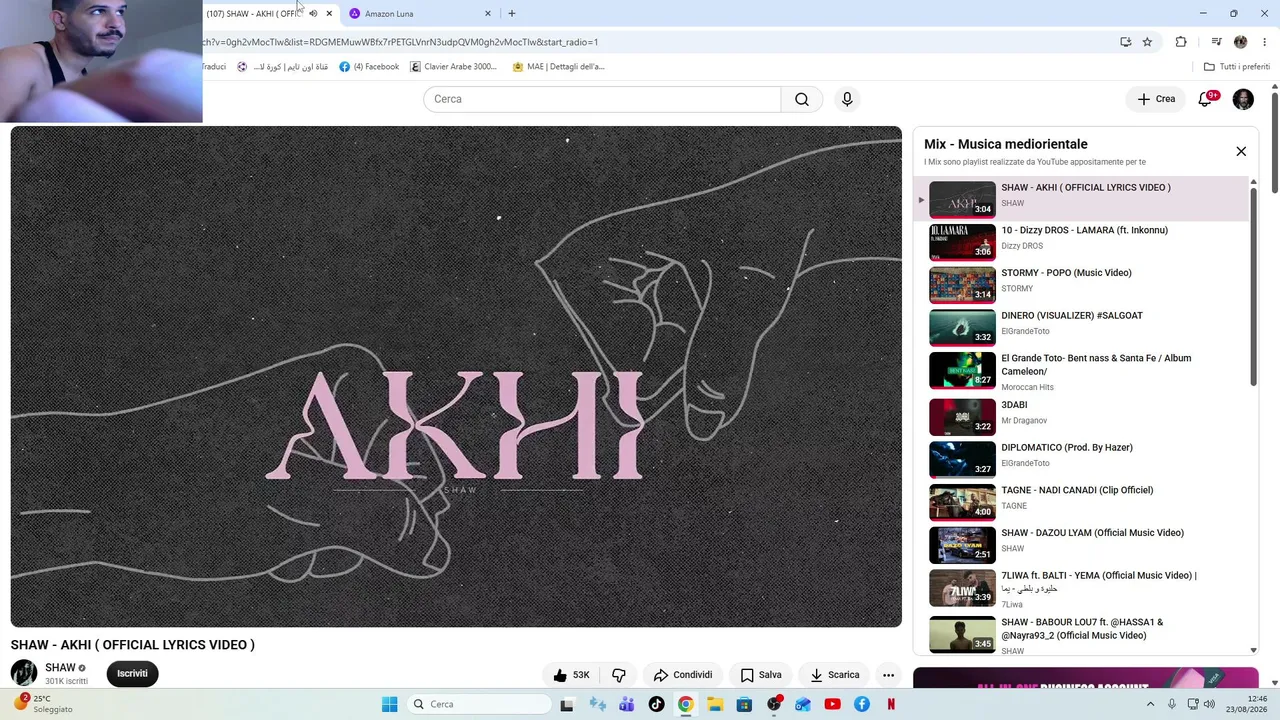
Task: Close the Mix playlist panel
Action: coord(1241,151)
